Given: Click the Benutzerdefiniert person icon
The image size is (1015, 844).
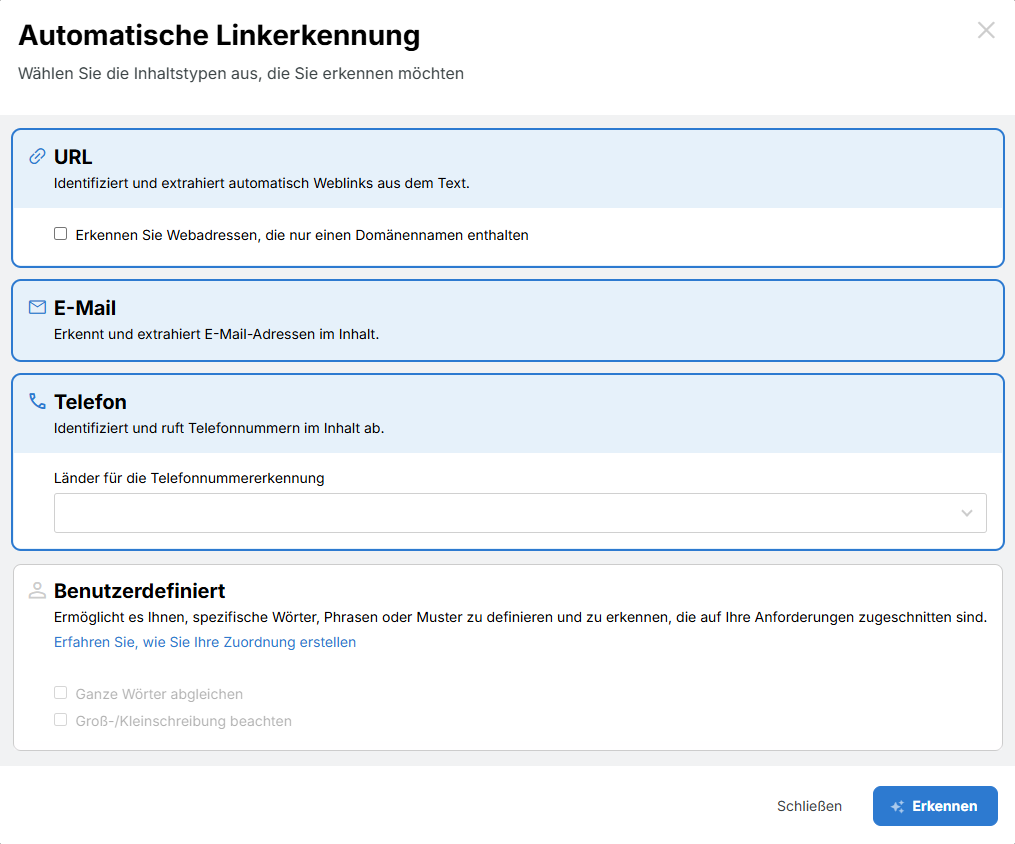Looking at the screenshot, I should (x=38, y=590).
